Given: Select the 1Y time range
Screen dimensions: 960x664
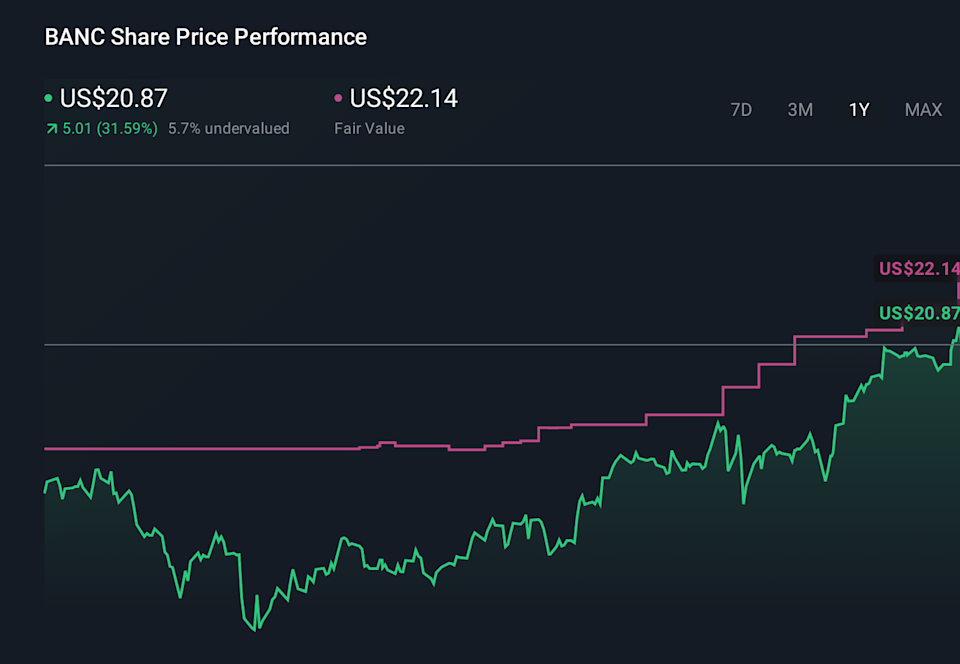Looking at the screenshot, I should point(858,110).
